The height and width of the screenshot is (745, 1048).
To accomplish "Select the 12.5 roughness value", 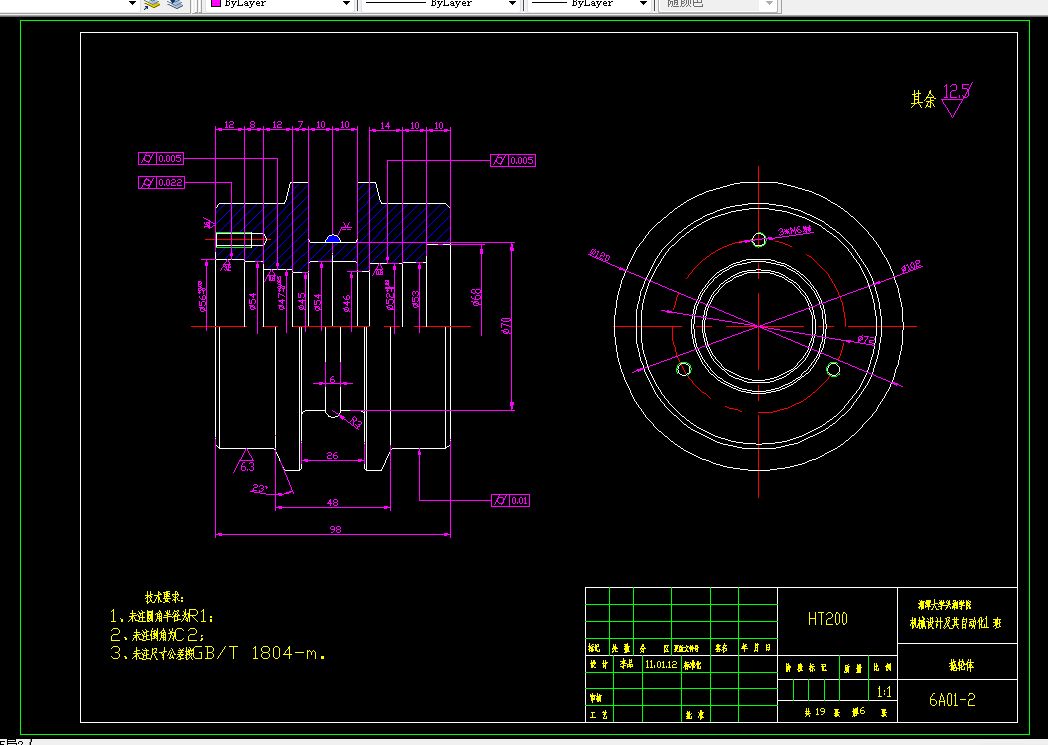I will click(956, 91).
